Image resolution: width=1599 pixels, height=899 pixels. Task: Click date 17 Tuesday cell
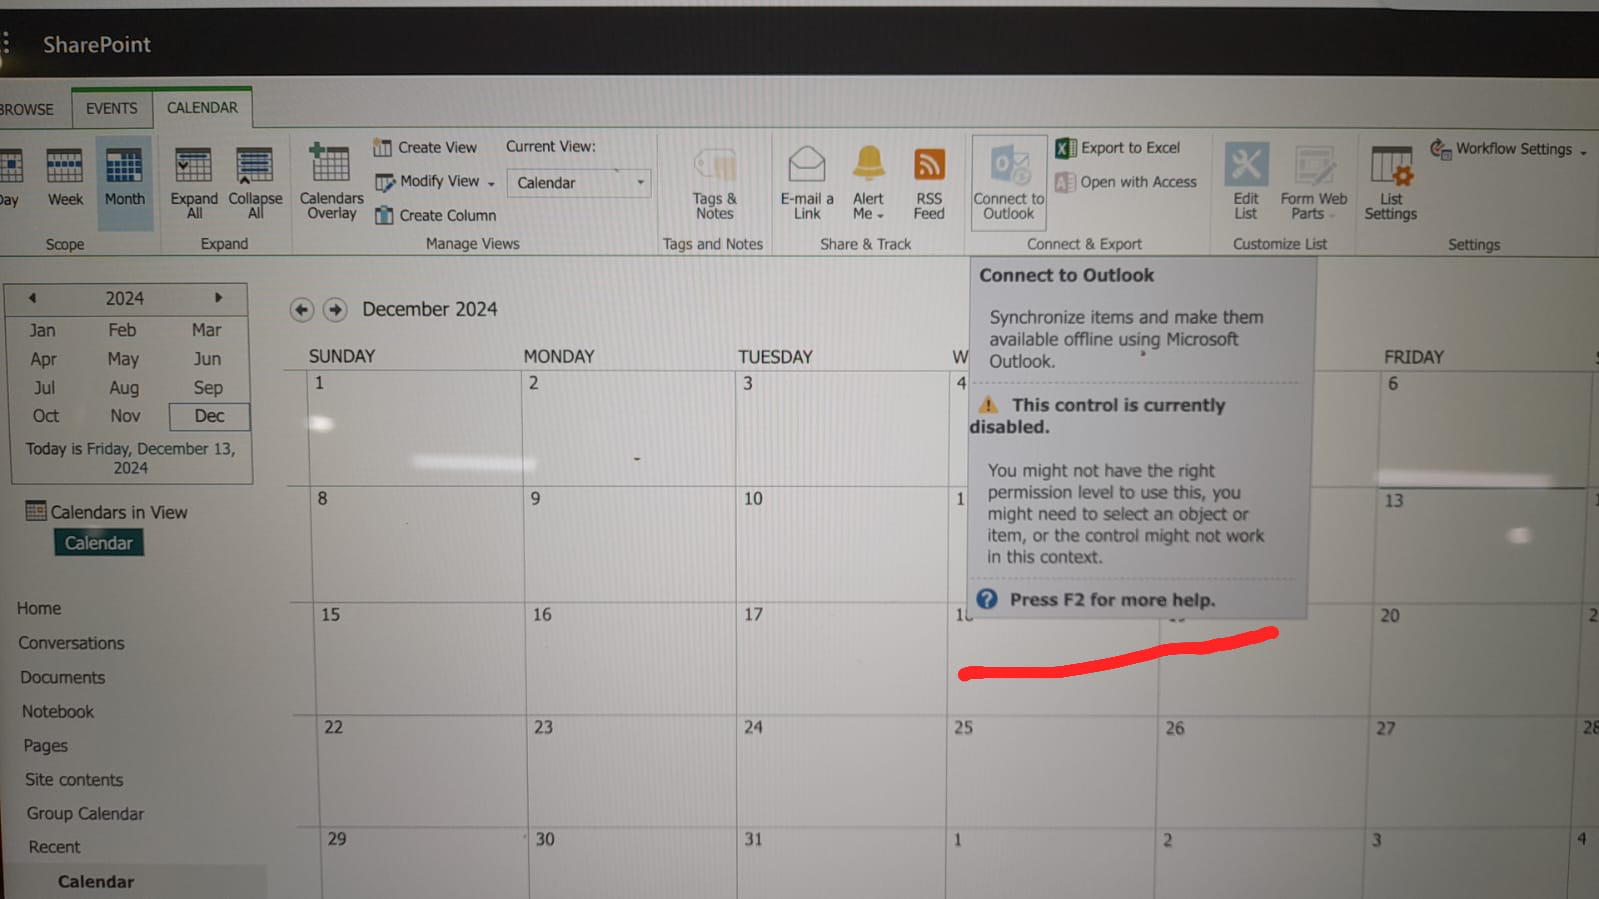842,658
